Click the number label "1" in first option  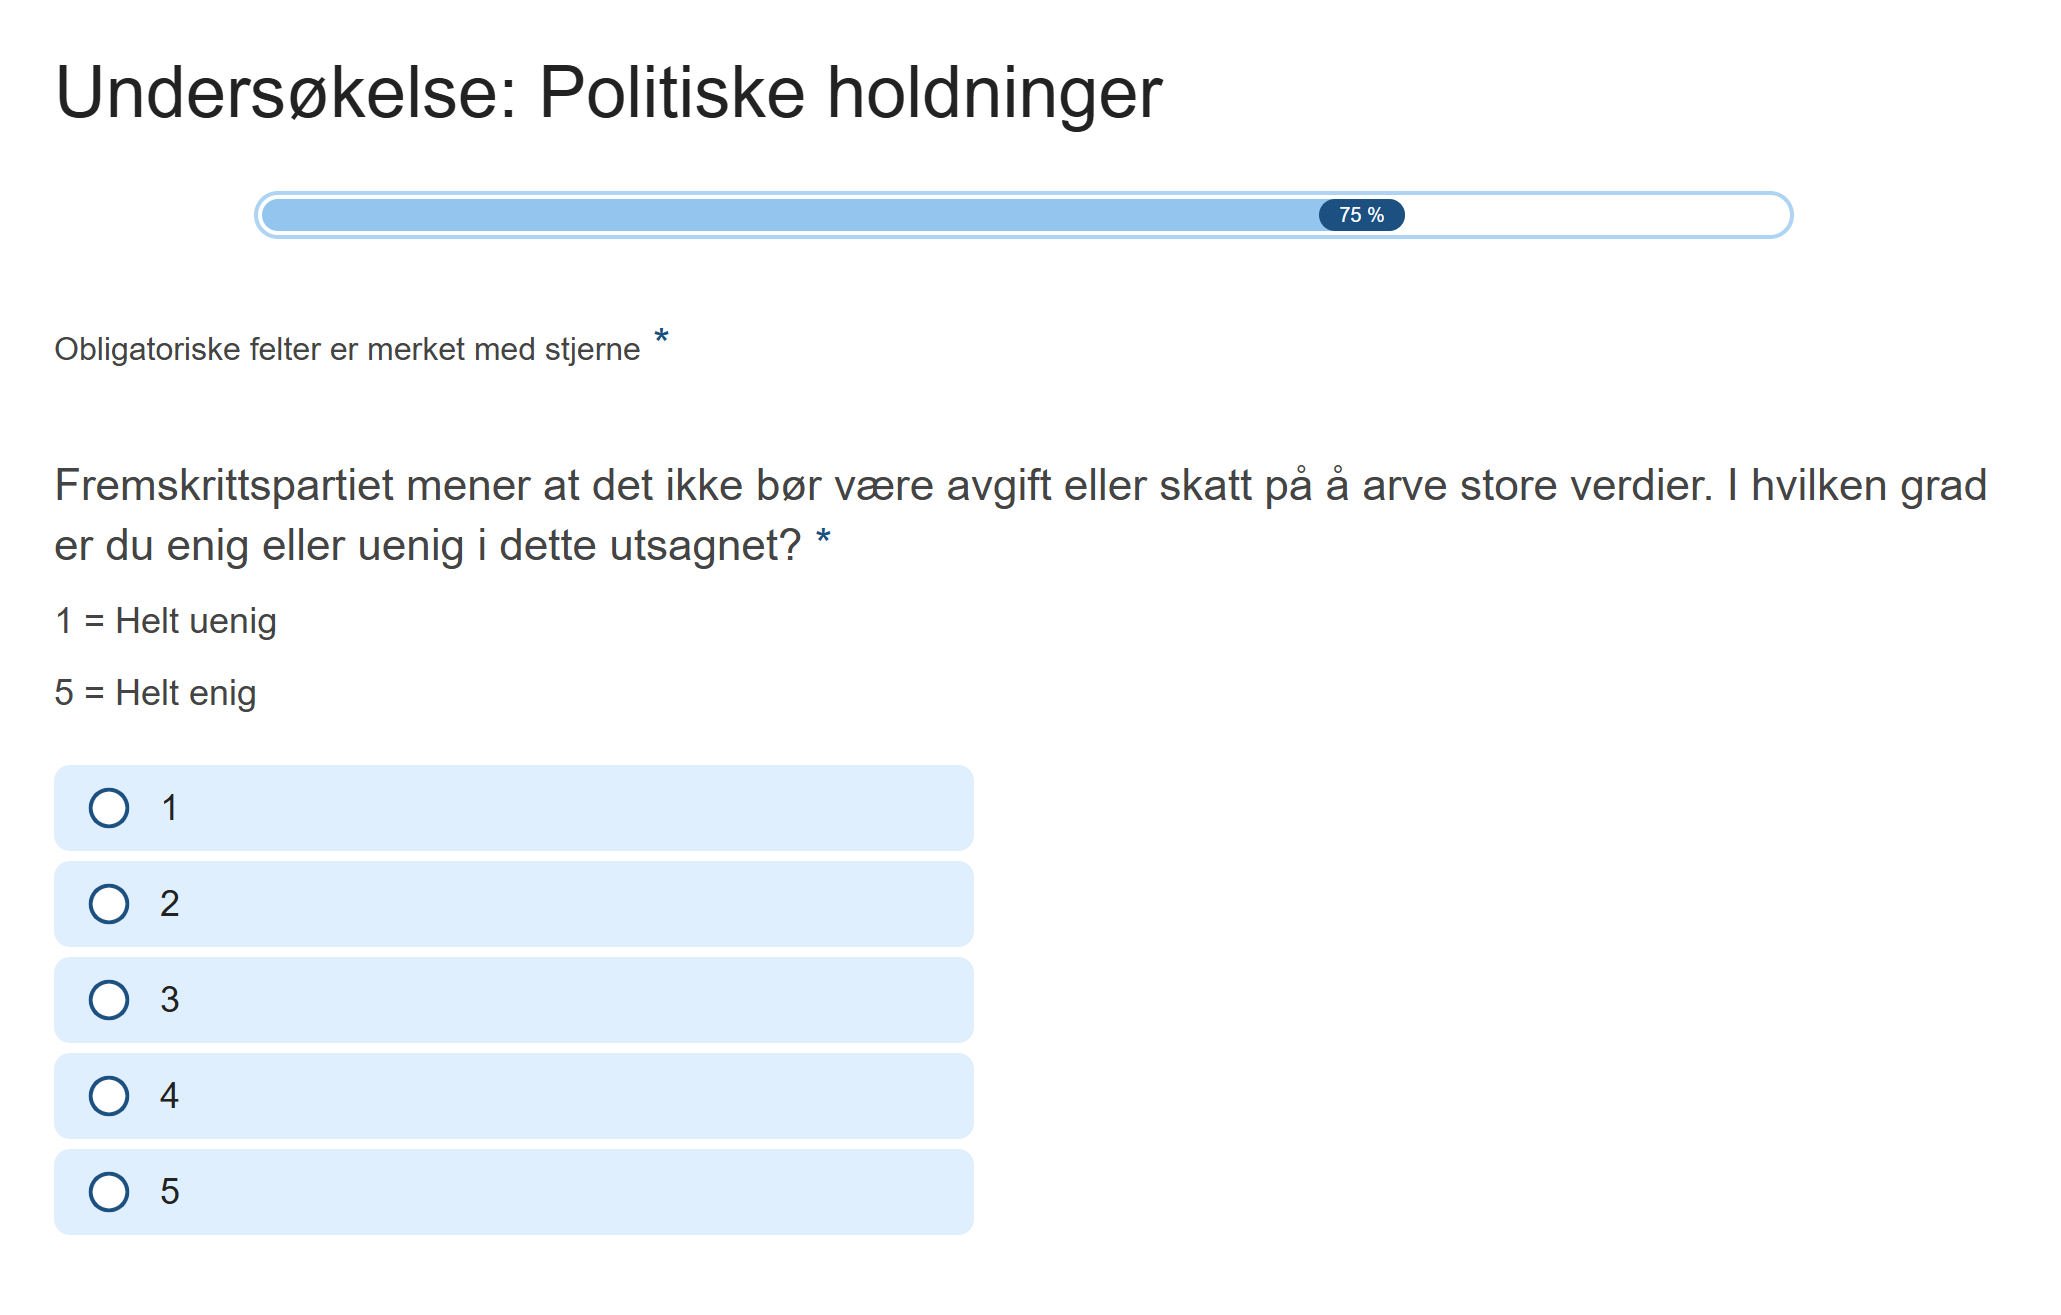click(x=170, y=808)
